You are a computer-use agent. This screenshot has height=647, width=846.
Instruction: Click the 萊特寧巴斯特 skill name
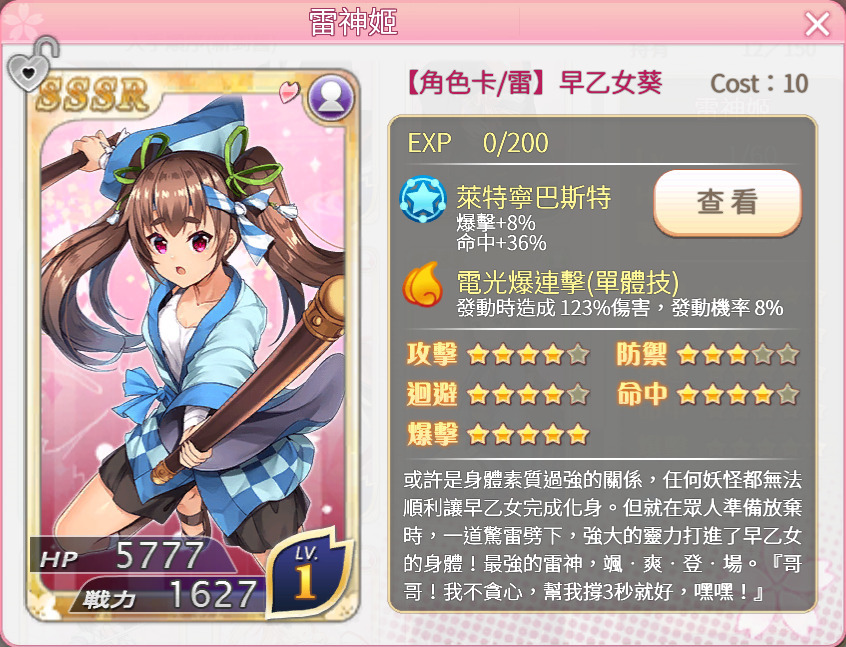pos(534,197)
